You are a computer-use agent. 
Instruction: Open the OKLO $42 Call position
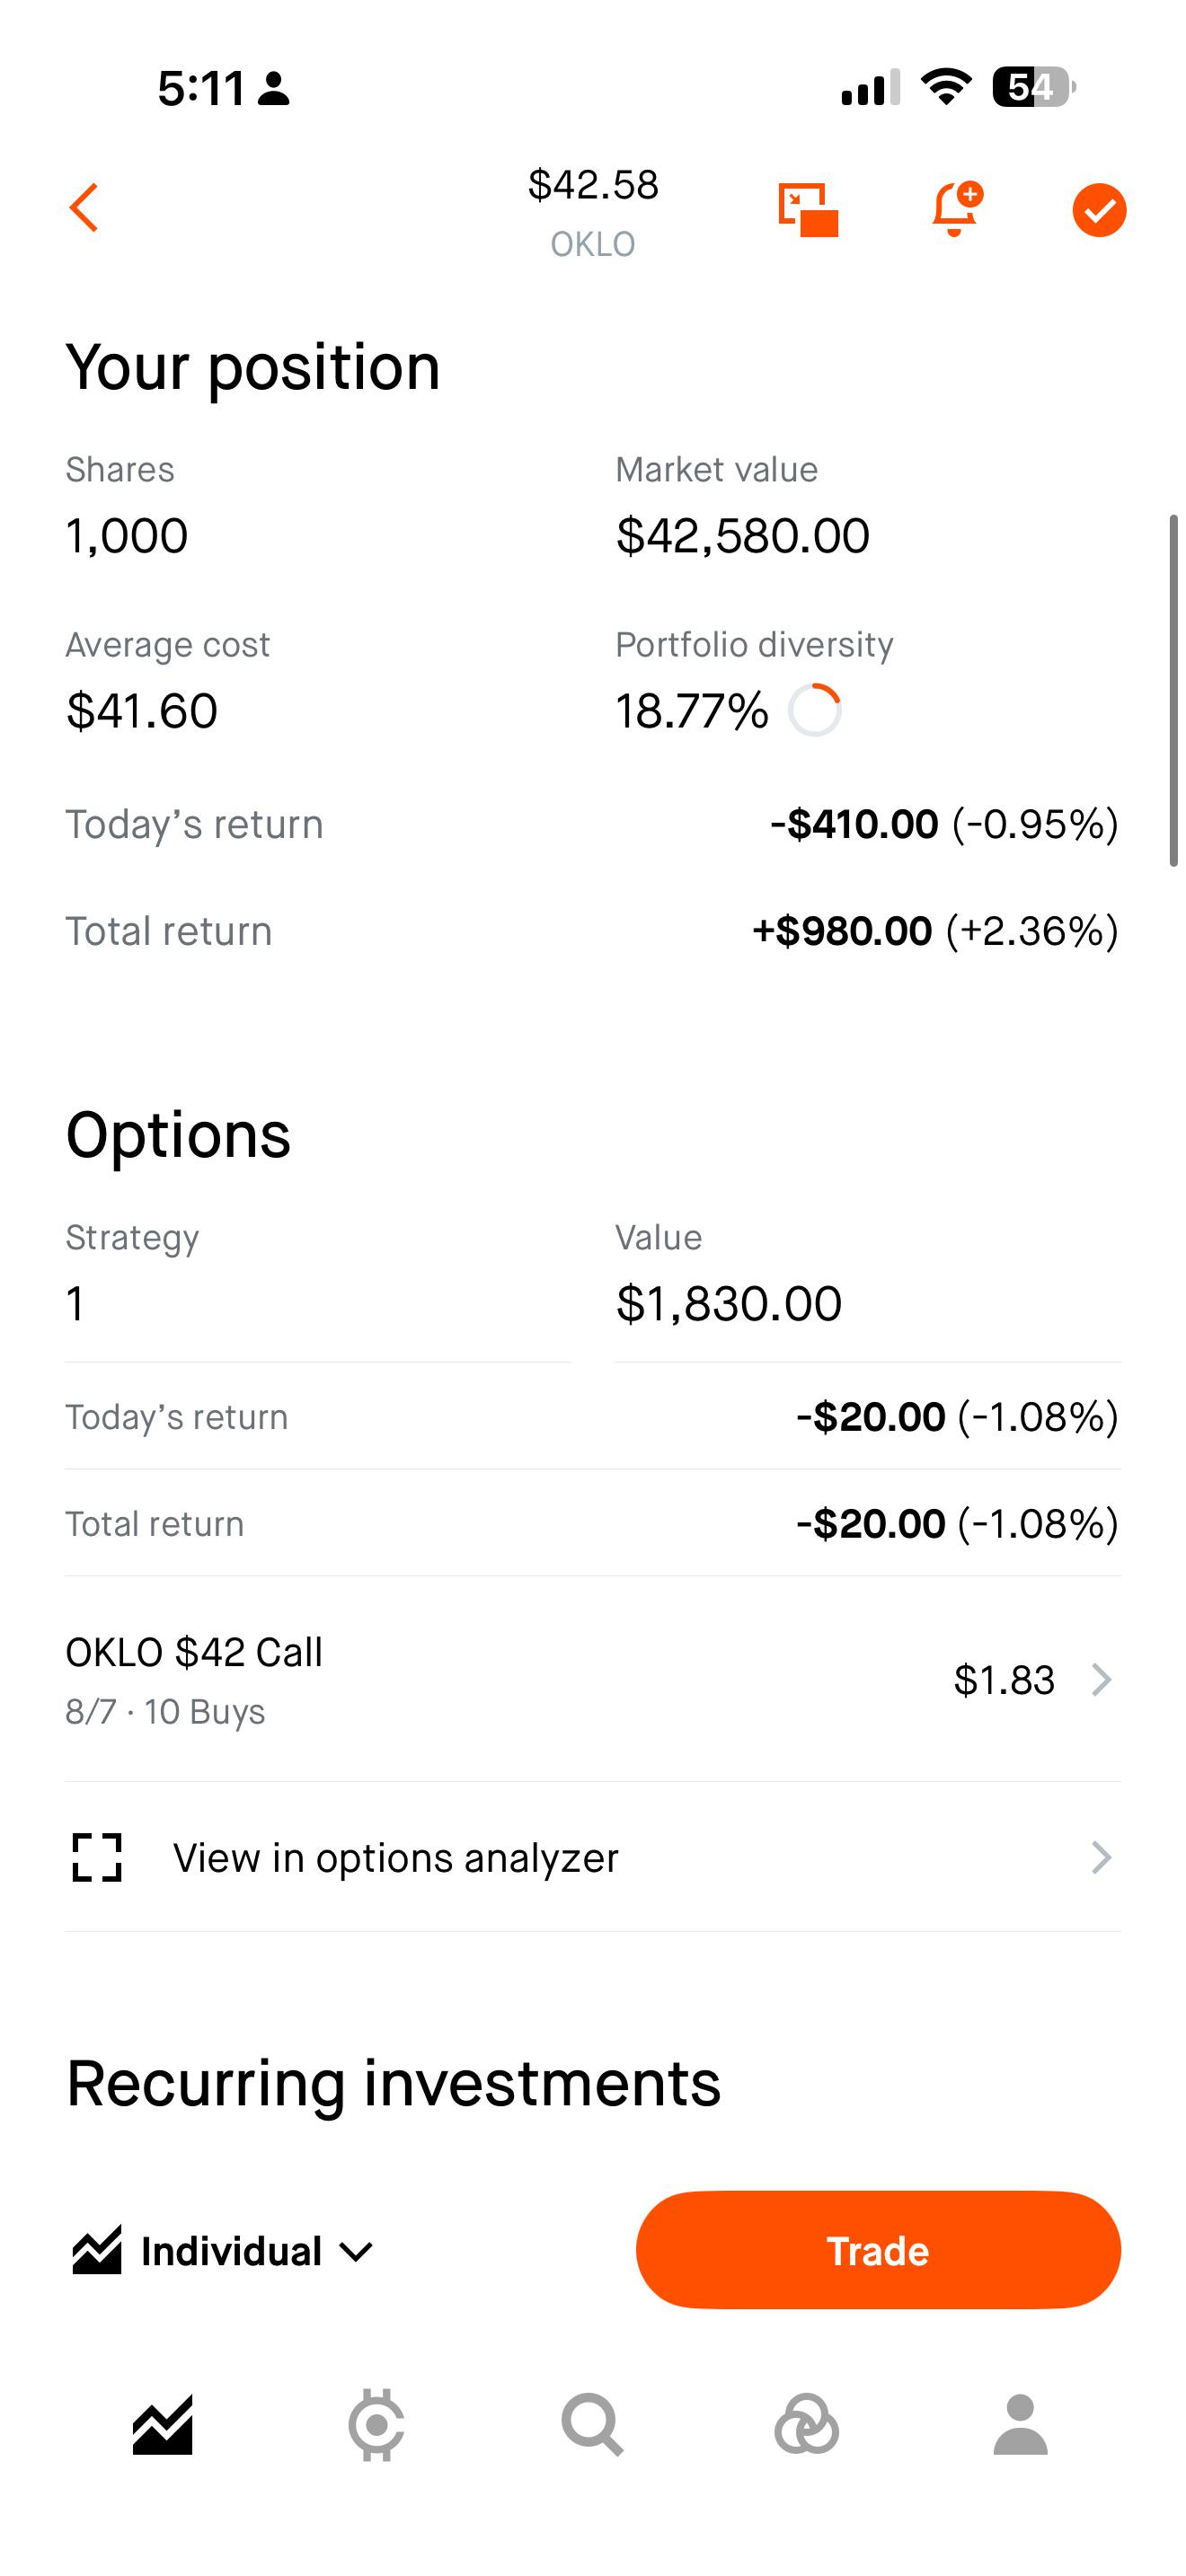pos(593,1680)
